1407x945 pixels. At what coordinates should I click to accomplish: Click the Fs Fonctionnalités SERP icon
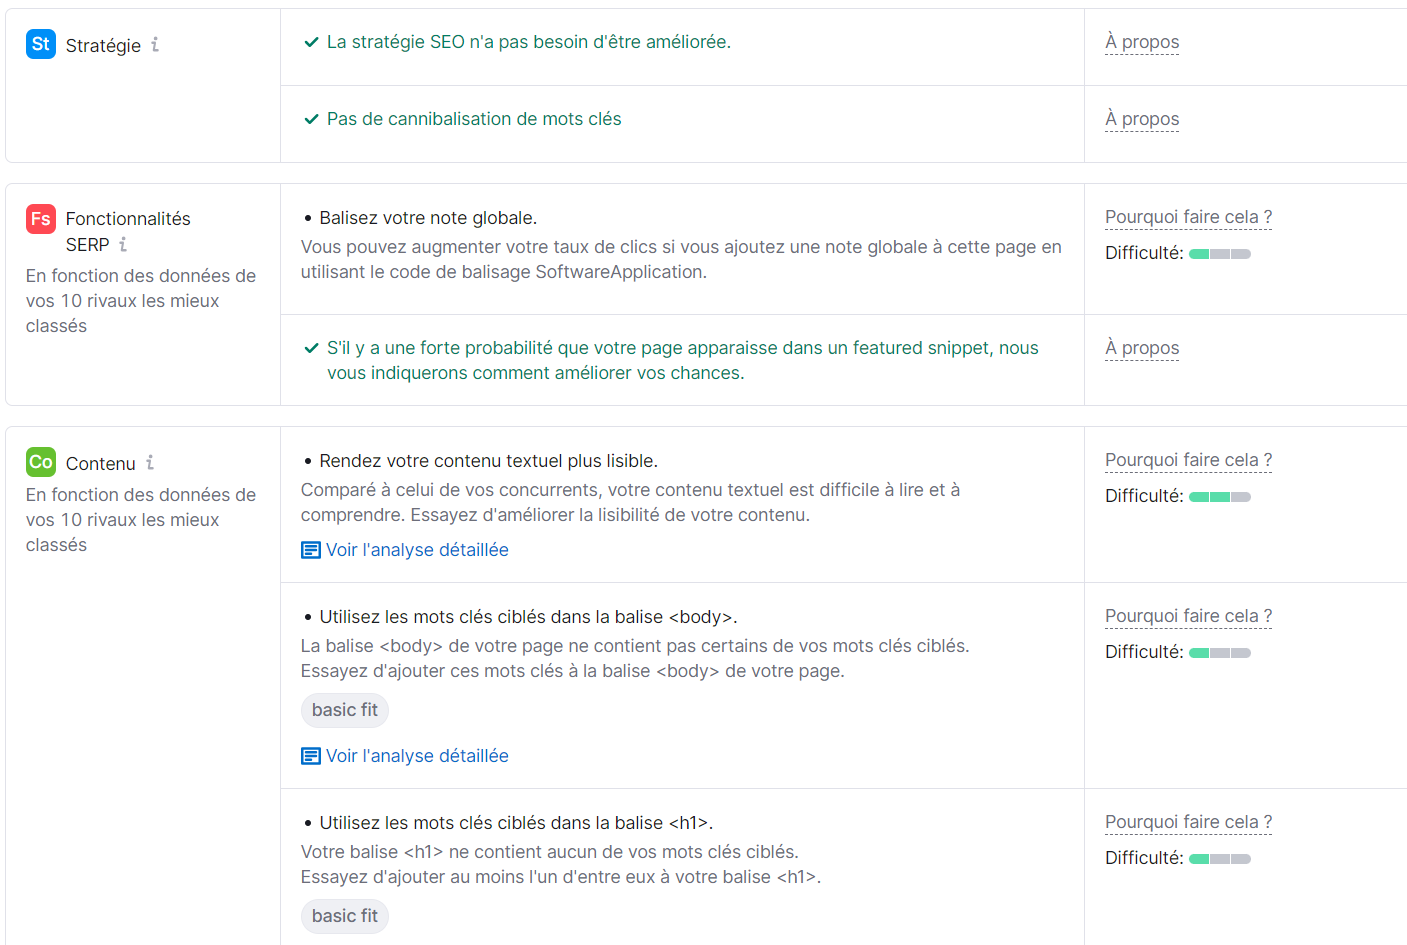[39, 218]
